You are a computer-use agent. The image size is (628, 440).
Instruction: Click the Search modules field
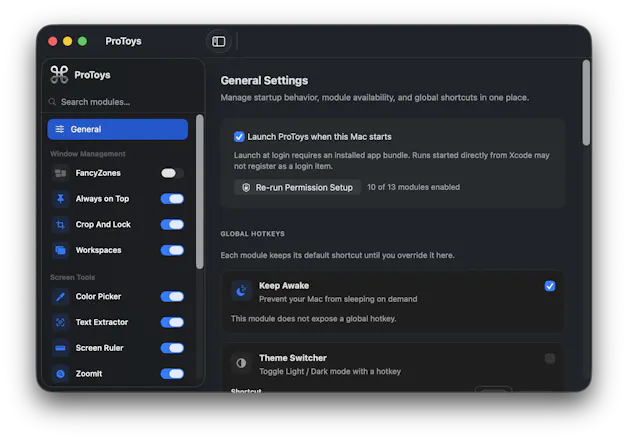click(x=118, y=102)
